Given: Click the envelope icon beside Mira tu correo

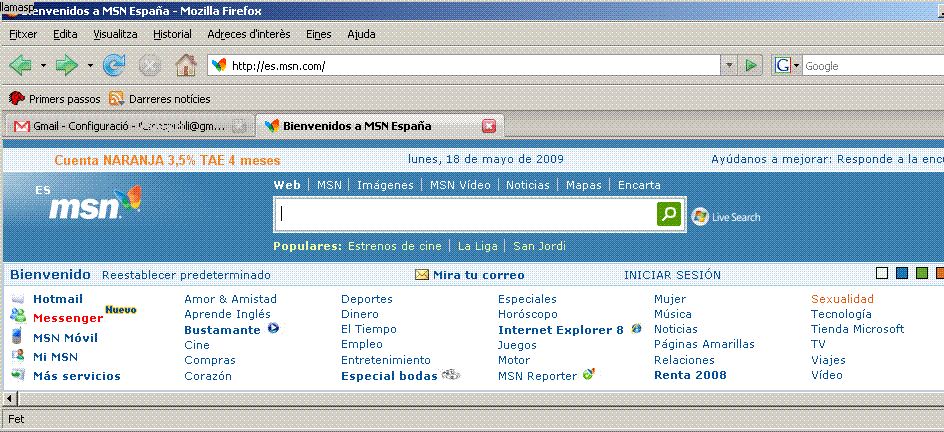Looking at the screenshot, I should coord(422,275).
